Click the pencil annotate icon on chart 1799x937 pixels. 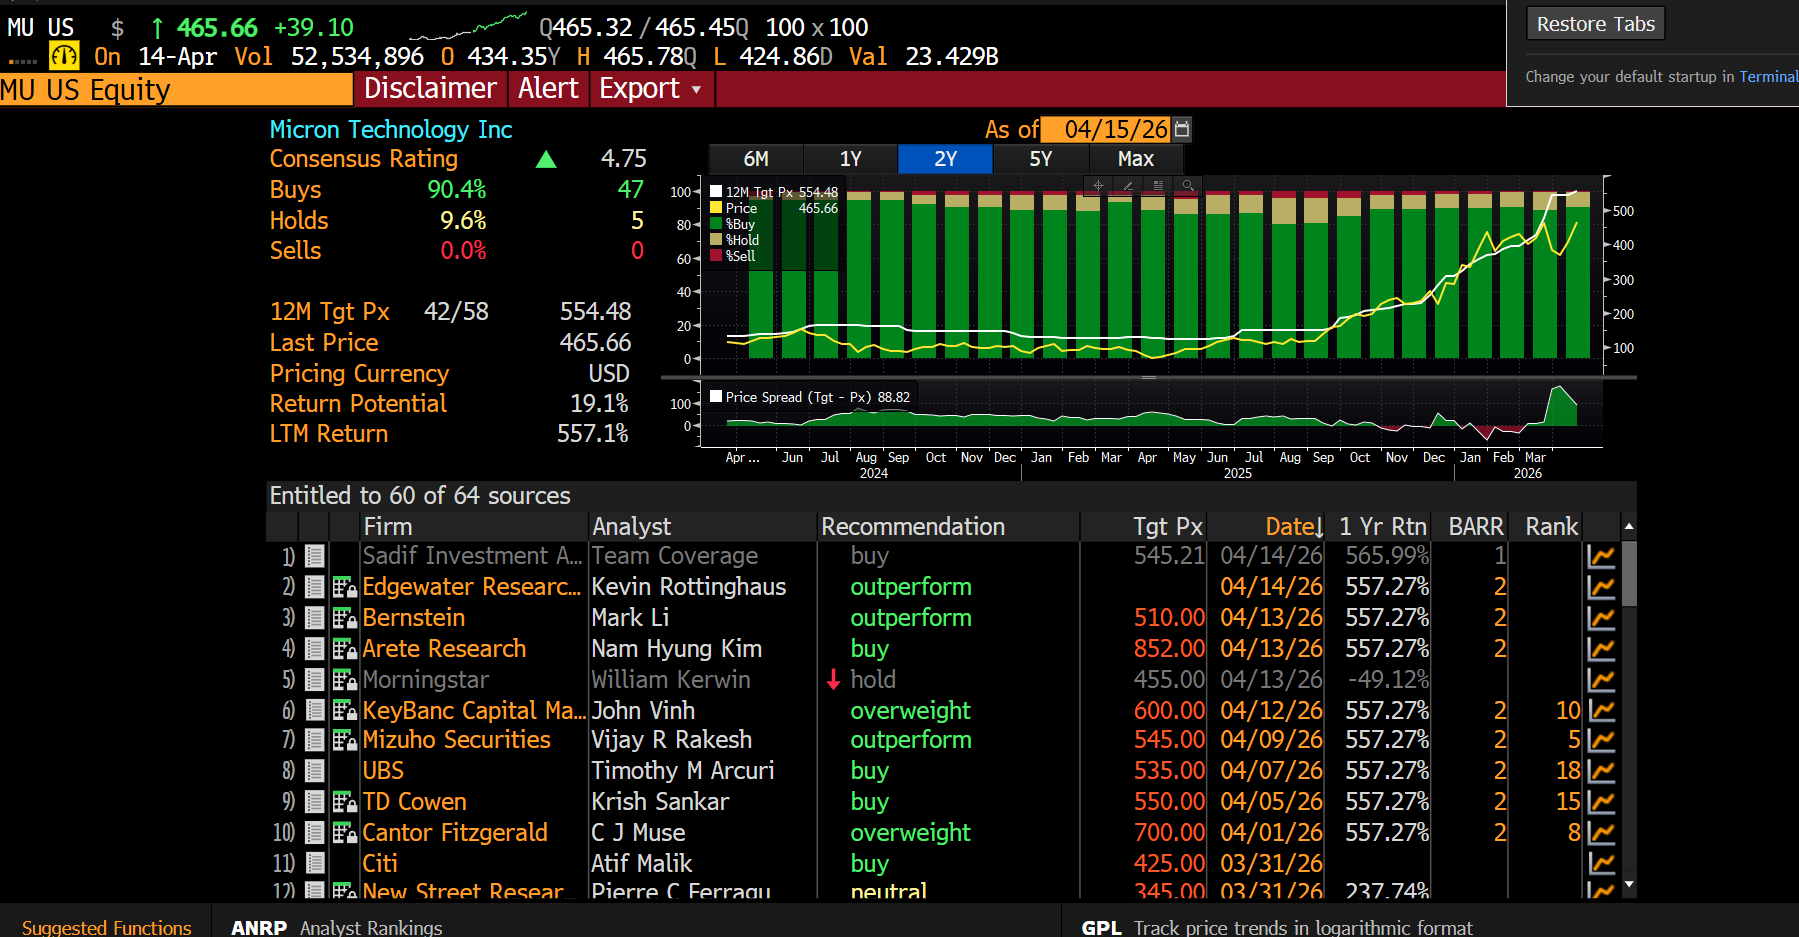(1128, 185)
